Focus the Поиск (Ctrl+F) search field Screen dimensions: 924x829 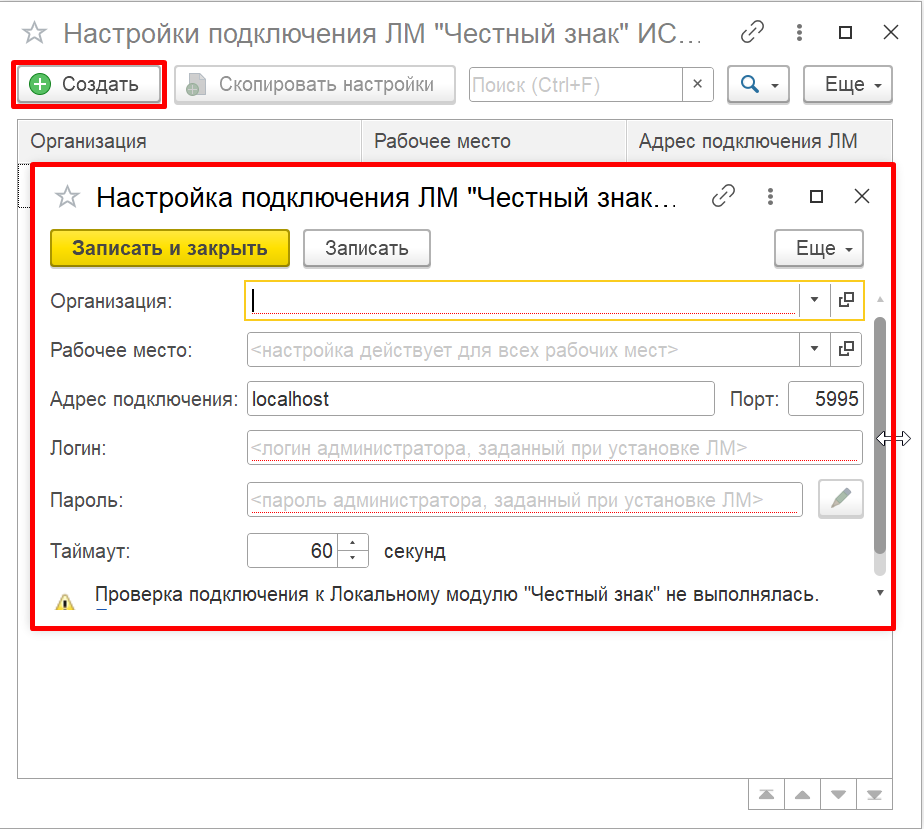coord(576,85)
